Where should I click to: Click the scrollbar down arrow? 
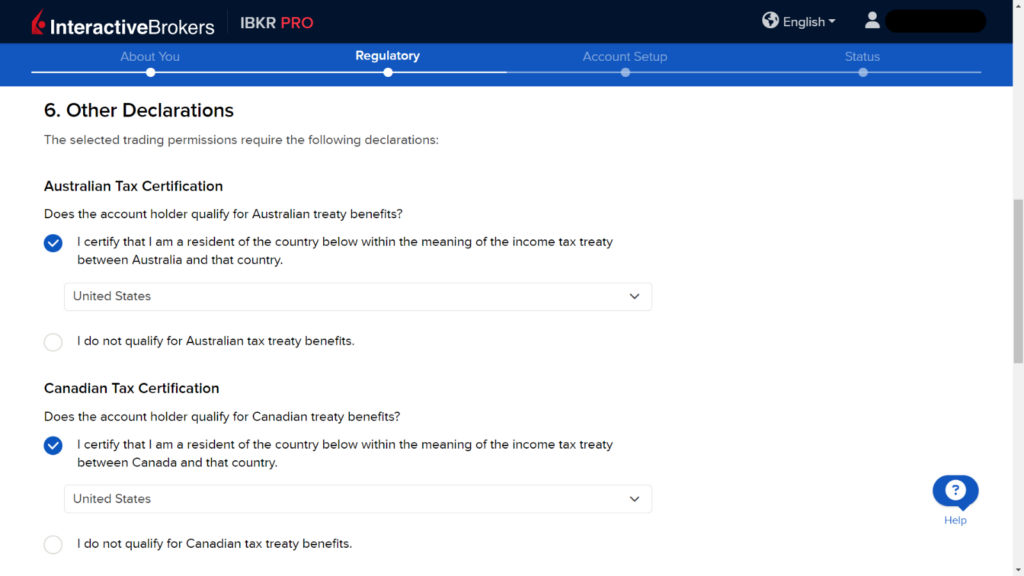1018,570
